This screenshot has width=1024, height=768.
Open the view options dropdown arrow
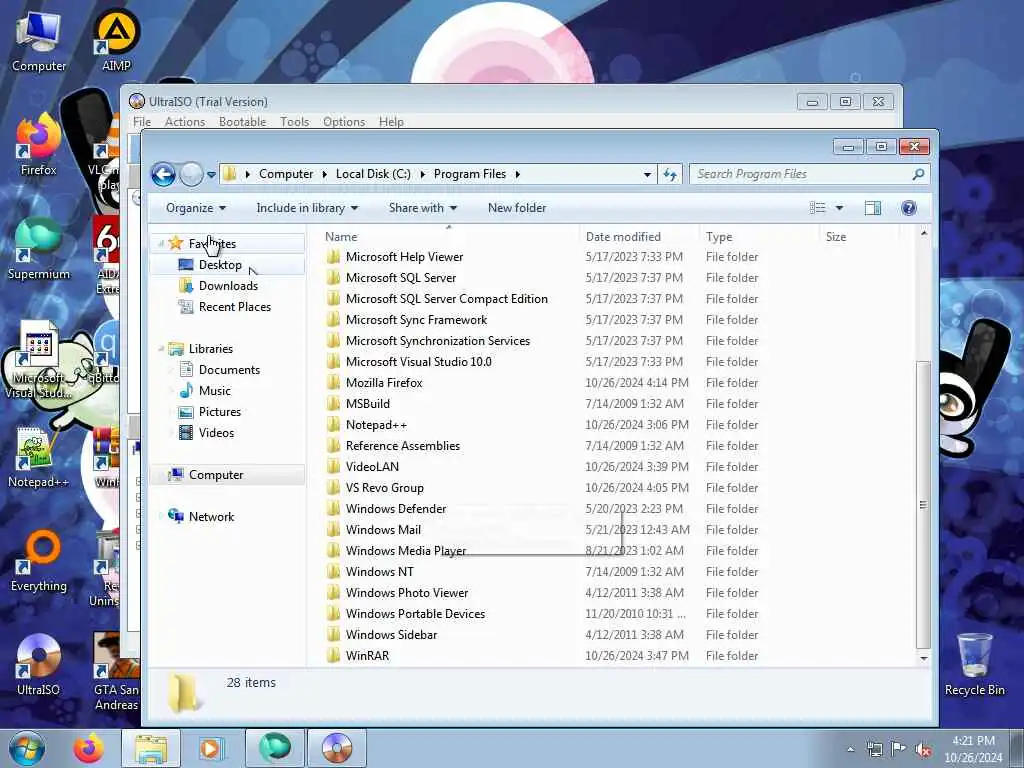[840, 208]
